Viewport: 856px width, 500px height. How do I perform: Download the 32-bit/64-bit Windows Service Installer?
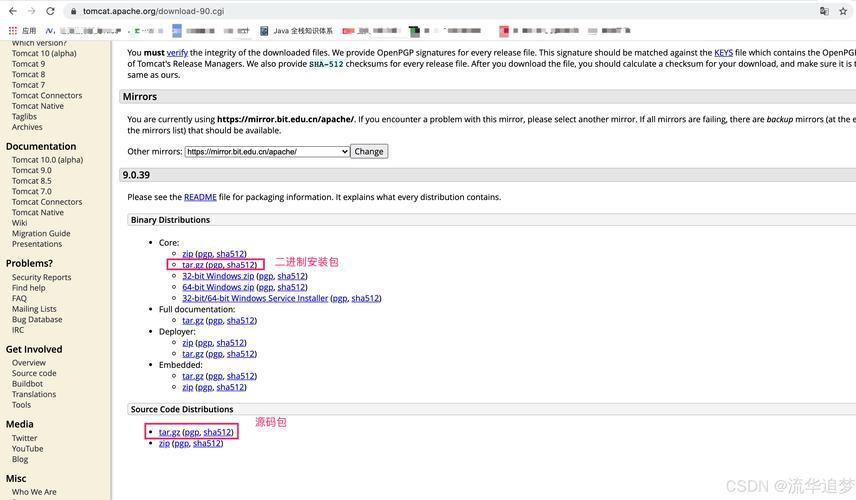point(255,298)
